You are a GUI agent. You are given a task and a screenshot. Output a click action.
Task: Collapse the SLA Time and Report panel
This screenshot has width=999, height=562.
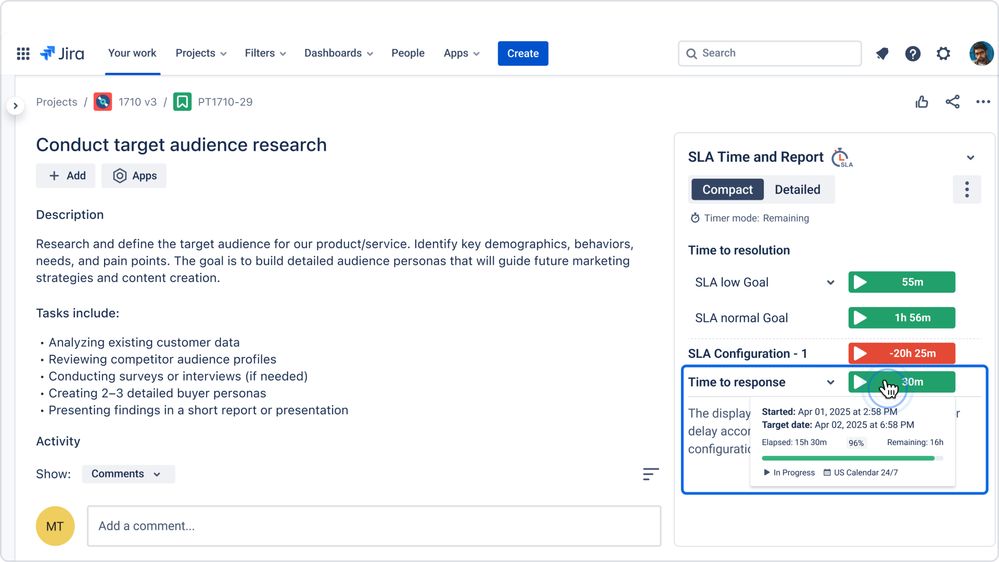[x=970, y=157]
